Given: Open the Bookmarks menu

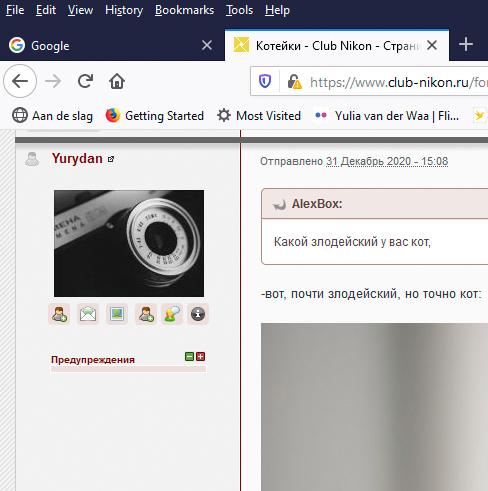Looking at the screenshot, I should click(184, 10).
